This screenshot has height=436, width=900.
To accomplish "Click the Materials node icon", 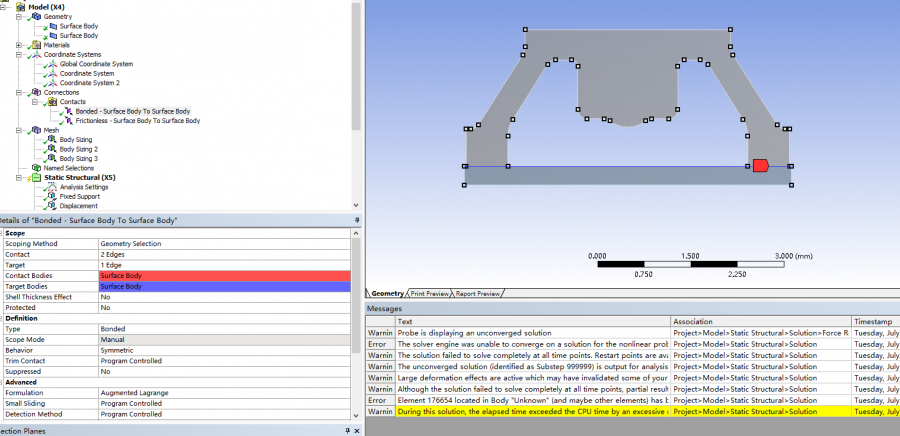I will pos(37,45).
